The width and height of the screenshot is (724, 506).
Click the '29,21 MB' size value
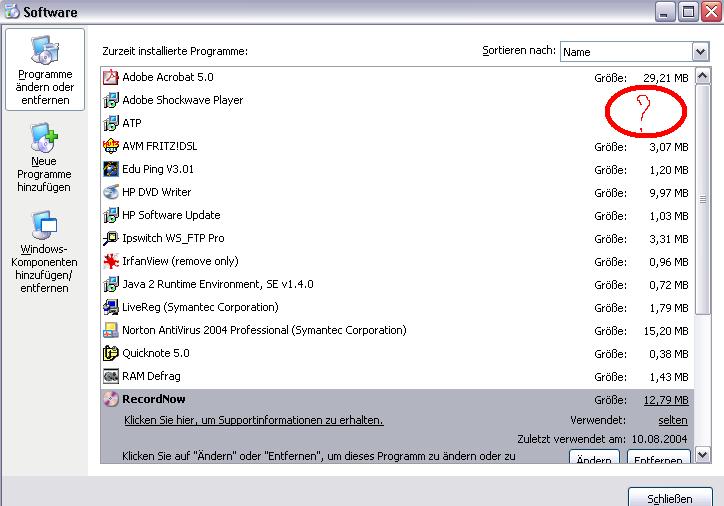point(666,78)
